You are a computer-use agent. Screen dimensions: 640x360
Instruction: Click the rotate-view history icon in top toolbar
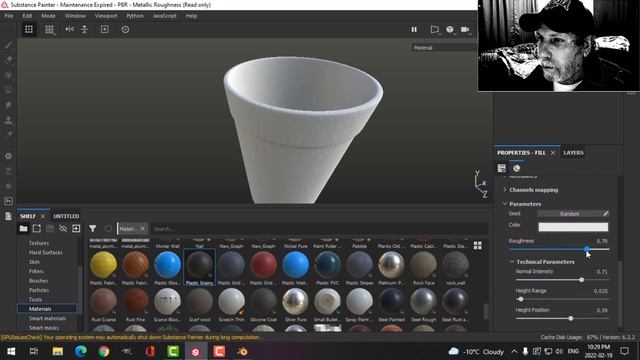(x=125, y=29)
